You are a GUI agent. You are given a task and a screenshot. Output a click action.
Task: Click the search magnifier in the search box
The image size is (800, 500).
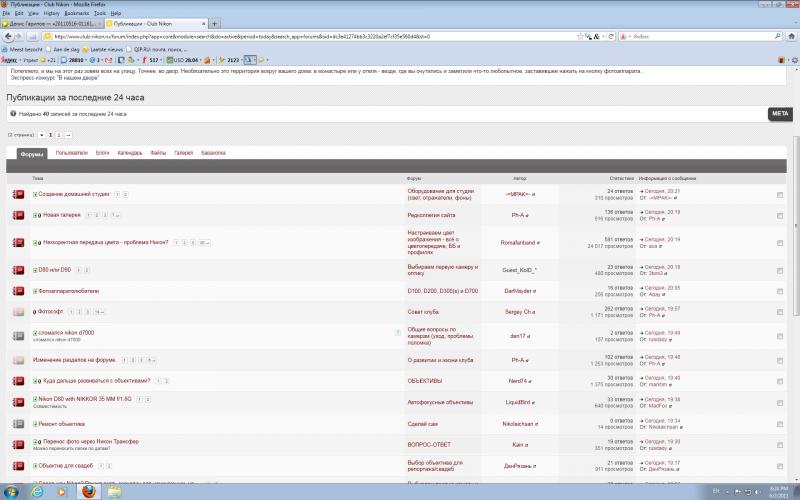(x=778, y=37)
